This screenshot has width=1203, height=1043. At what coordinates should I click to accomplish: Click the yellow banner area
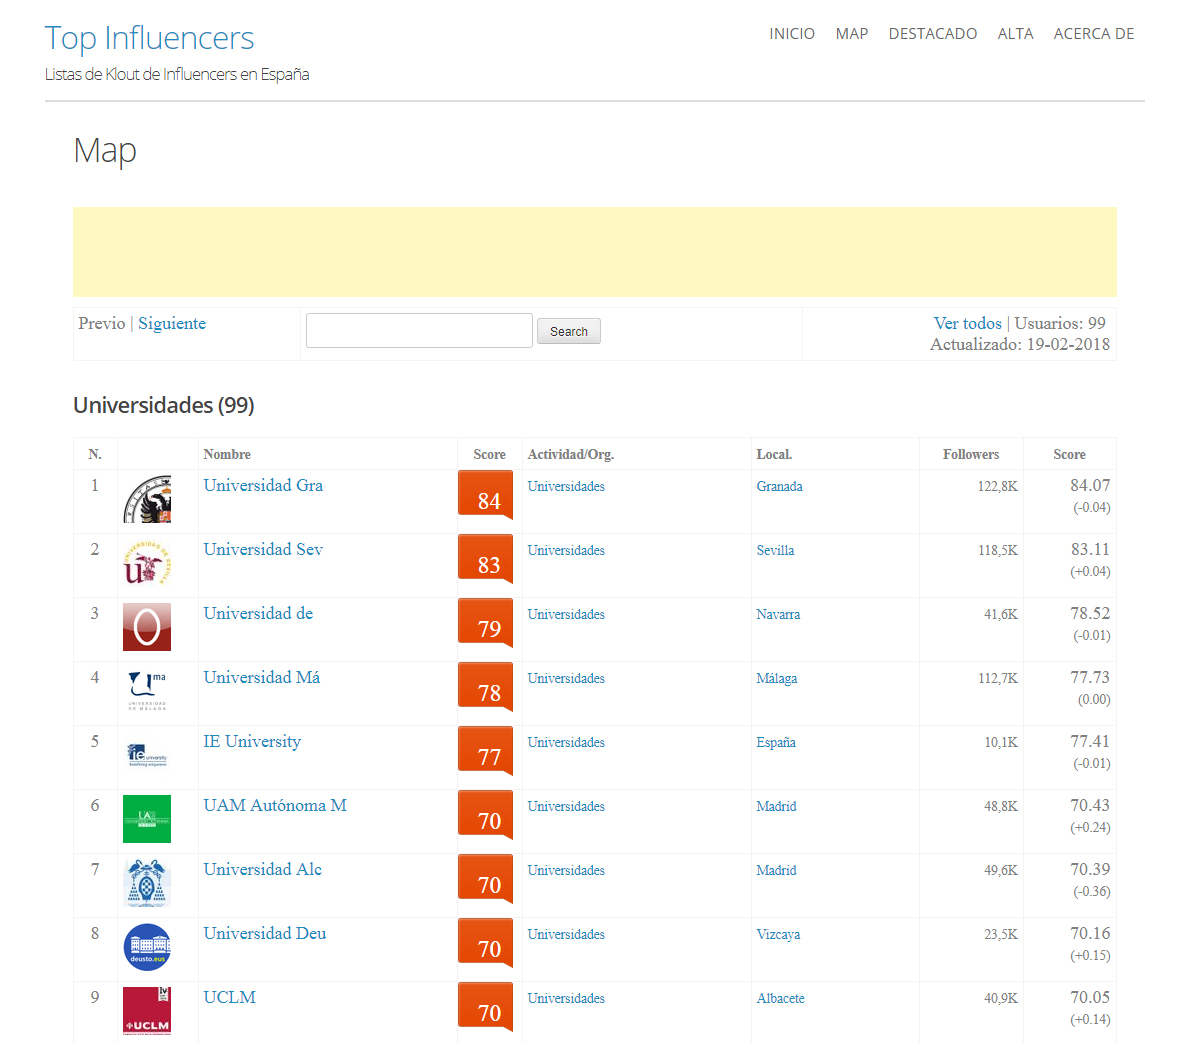pos(595,252)
